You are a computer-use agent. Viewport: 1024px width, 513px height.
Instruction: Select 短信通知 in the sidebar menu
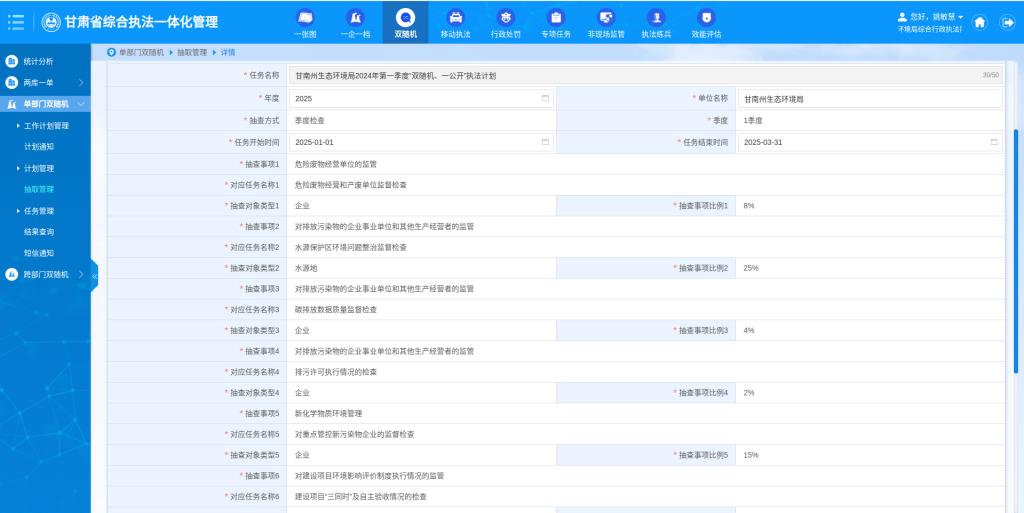coord(39,253)
